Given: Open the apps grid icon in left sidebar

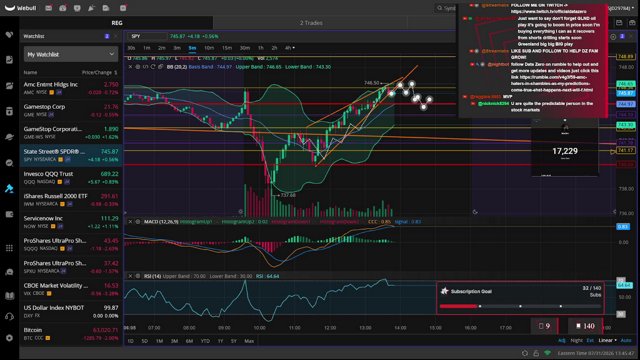Looking at the screenshot, I should click(9, 248).
